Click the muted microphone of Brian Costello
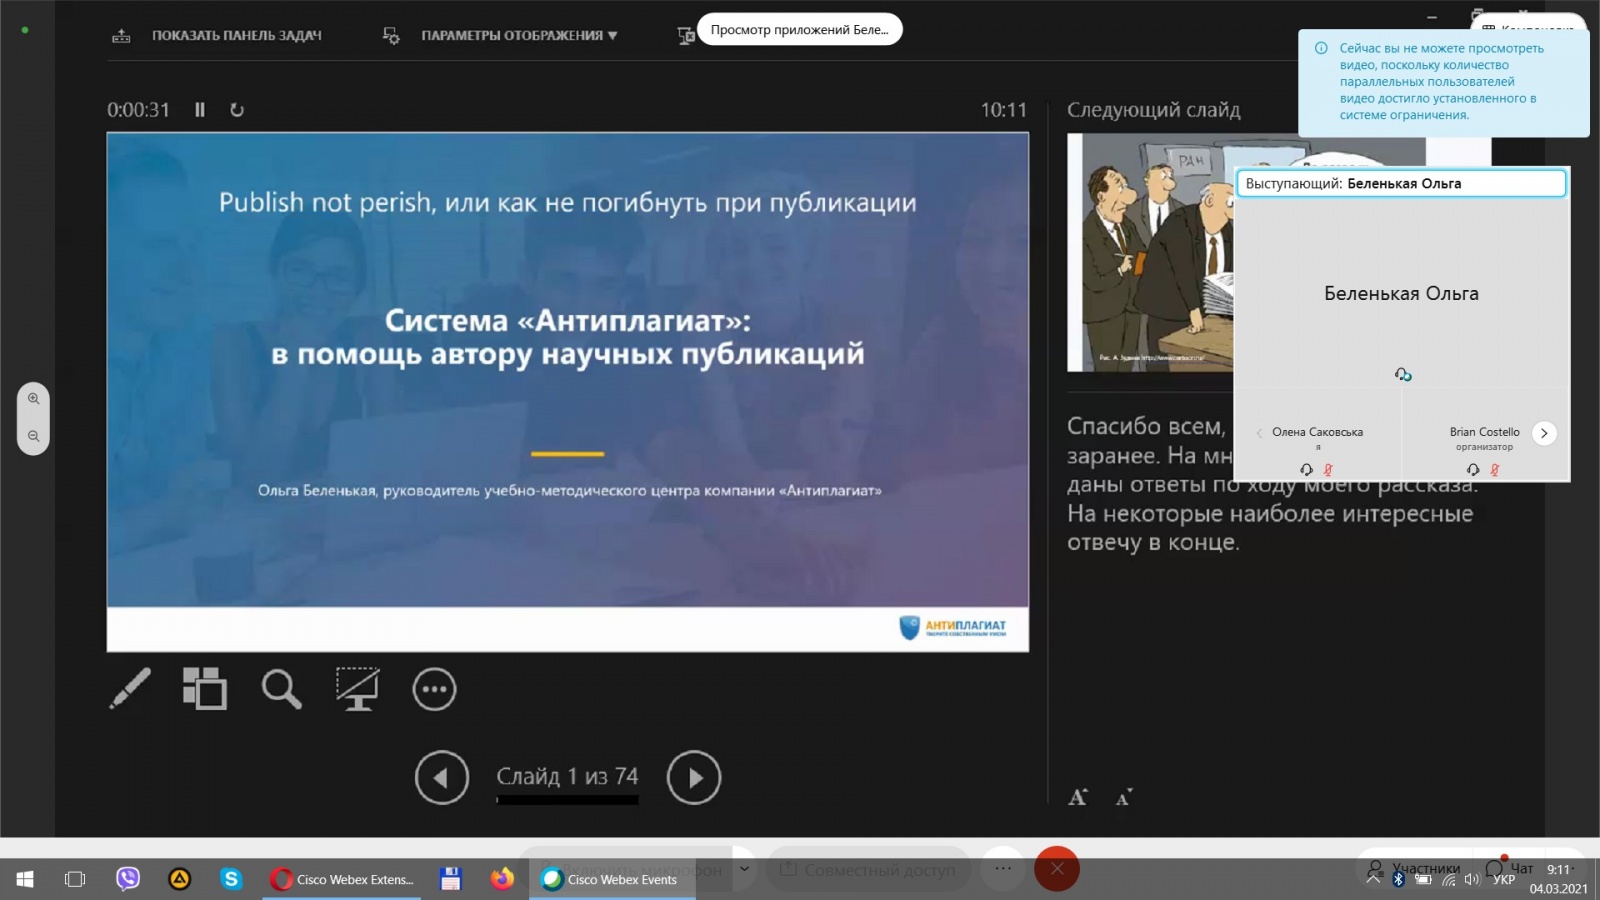The image size is (1600, 900). coord(1495,470)
